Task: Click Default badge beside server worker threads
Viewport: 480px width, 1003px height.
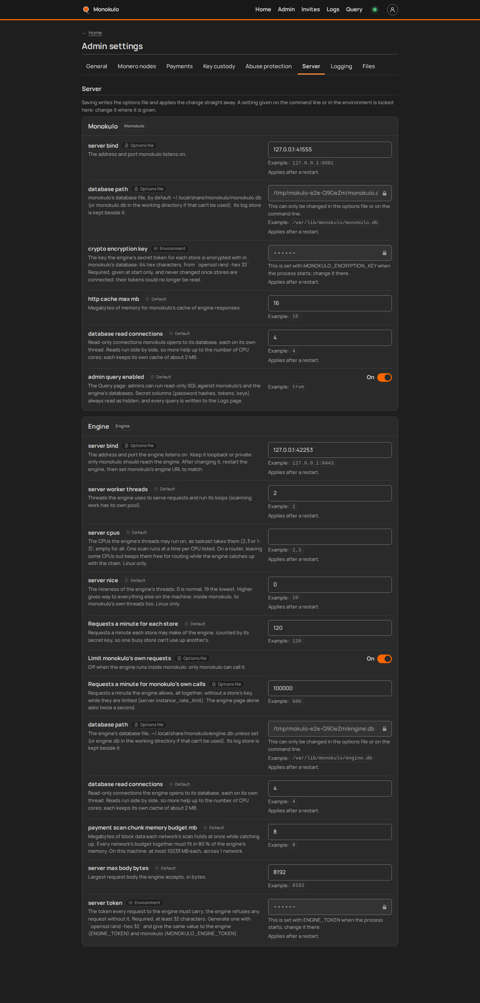Action: (164, 489)
